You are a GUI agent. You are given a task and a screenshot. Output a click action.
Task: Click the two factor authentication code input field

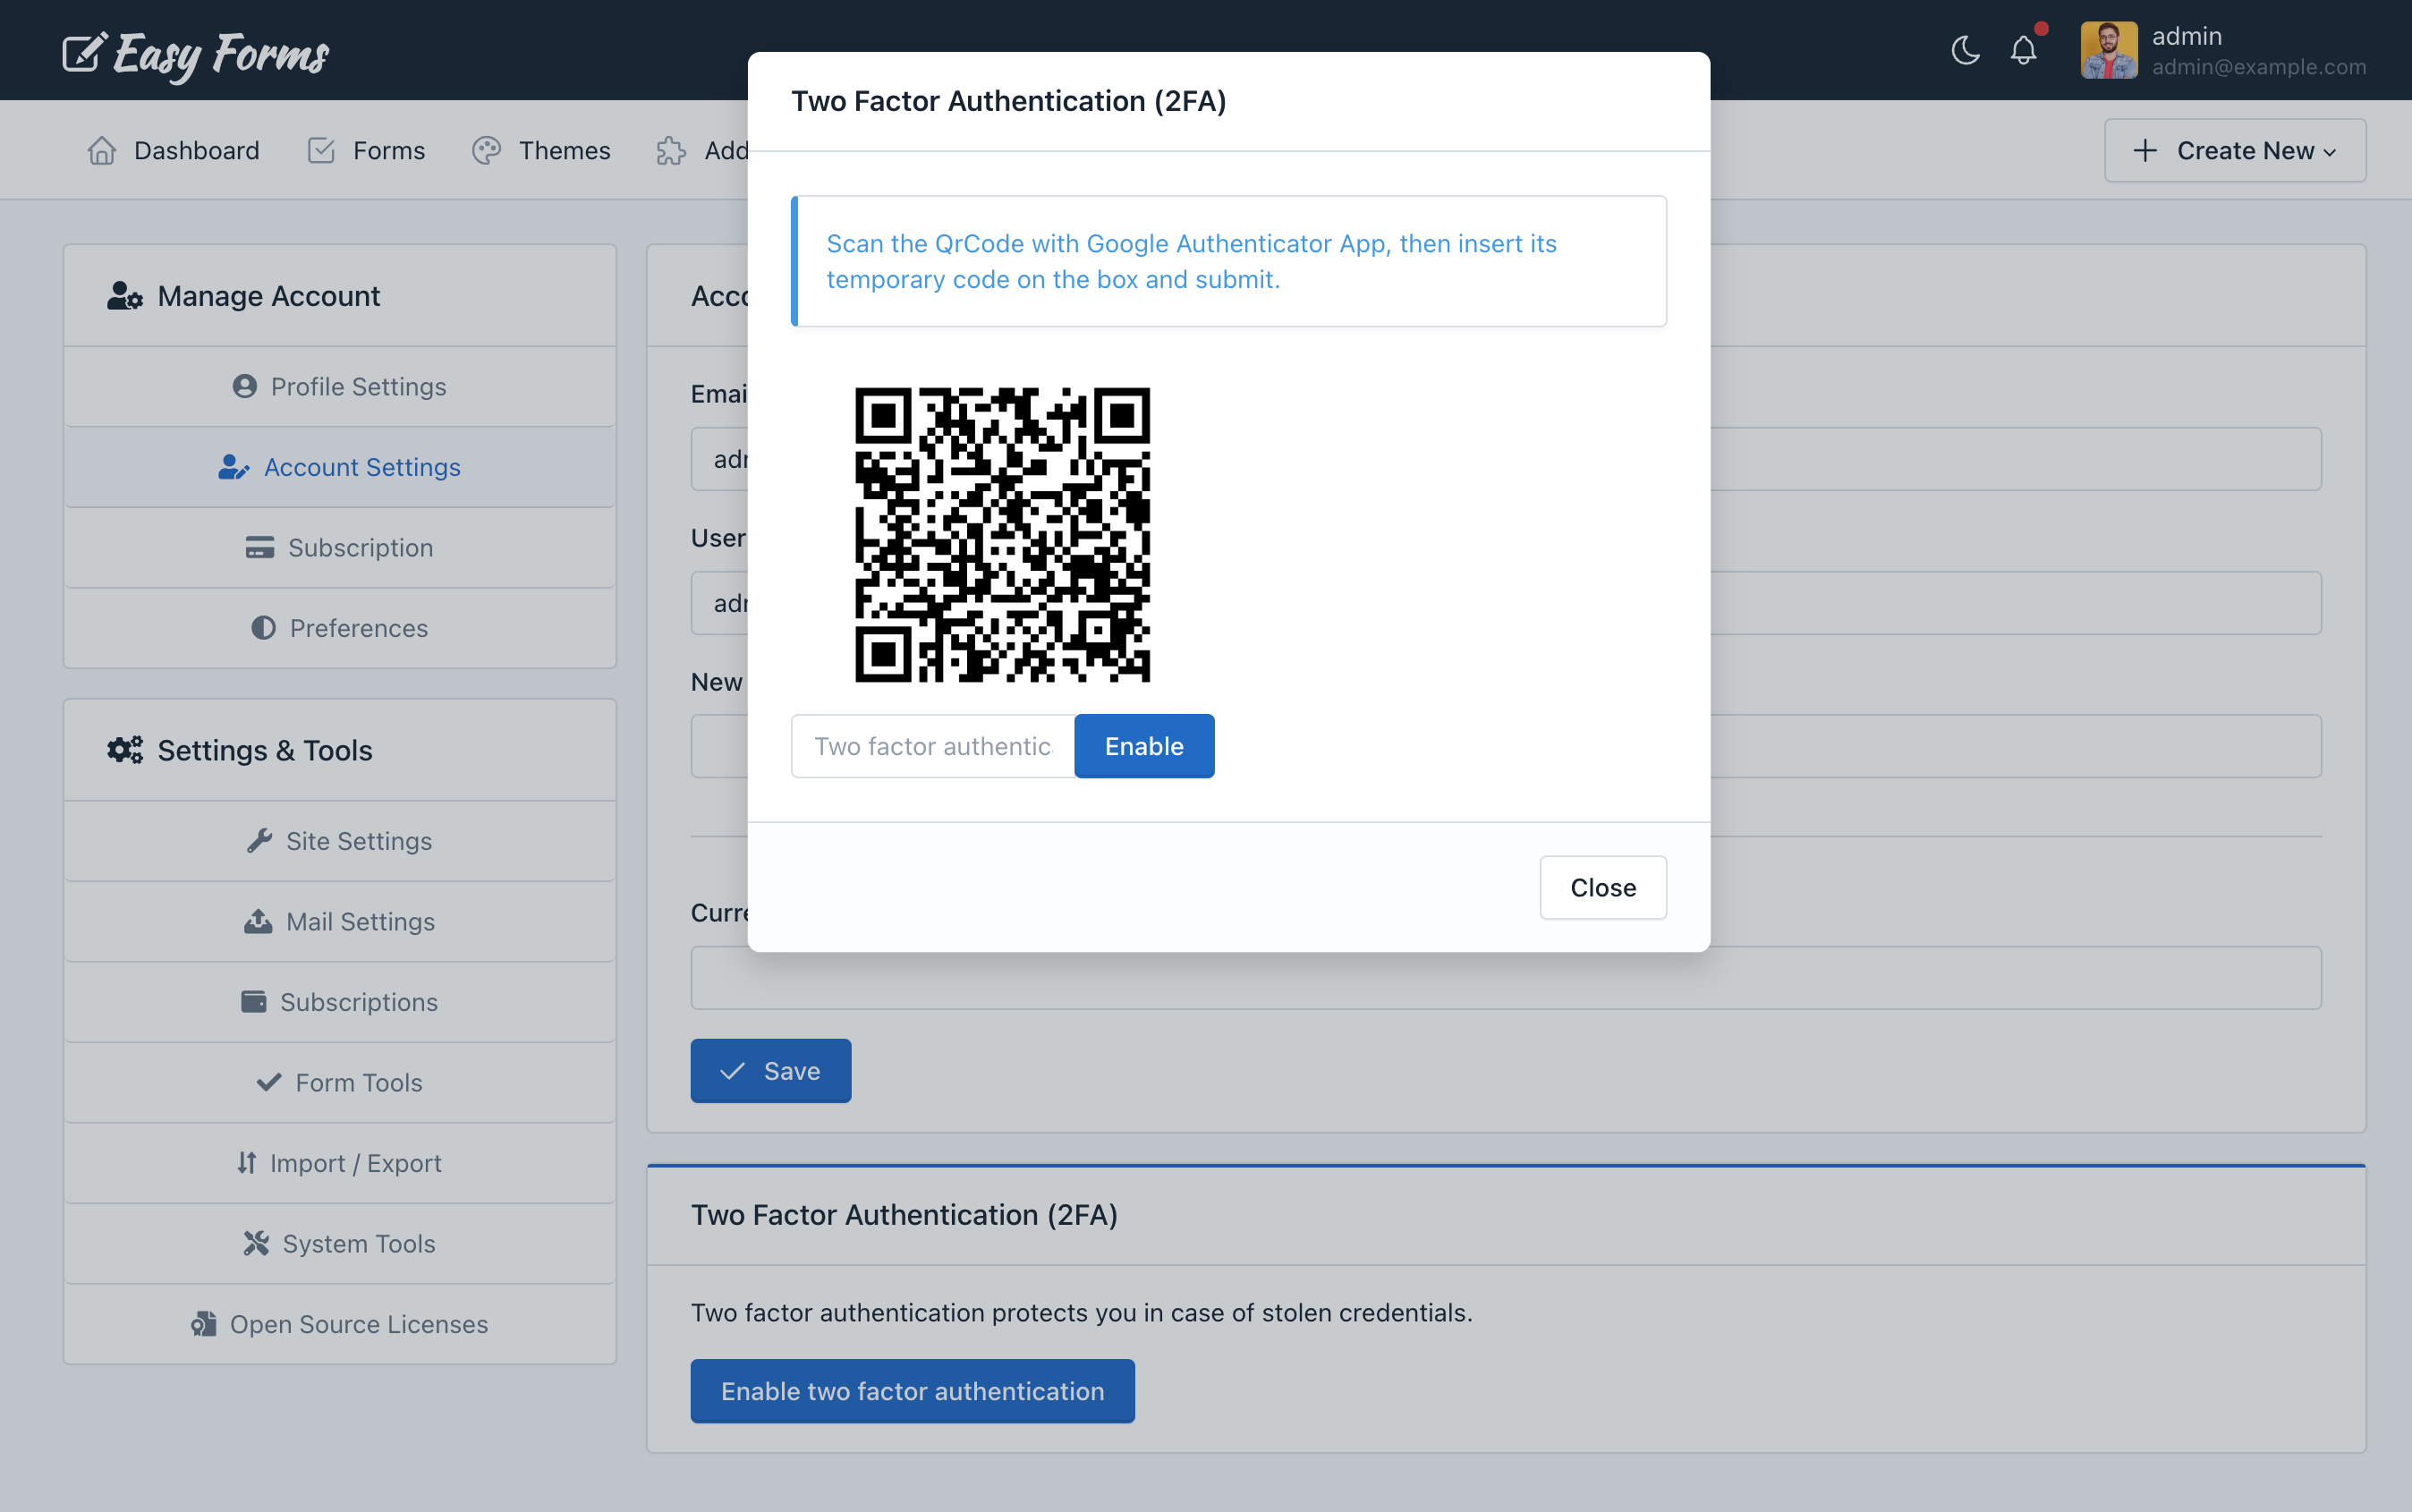(933, 745)
